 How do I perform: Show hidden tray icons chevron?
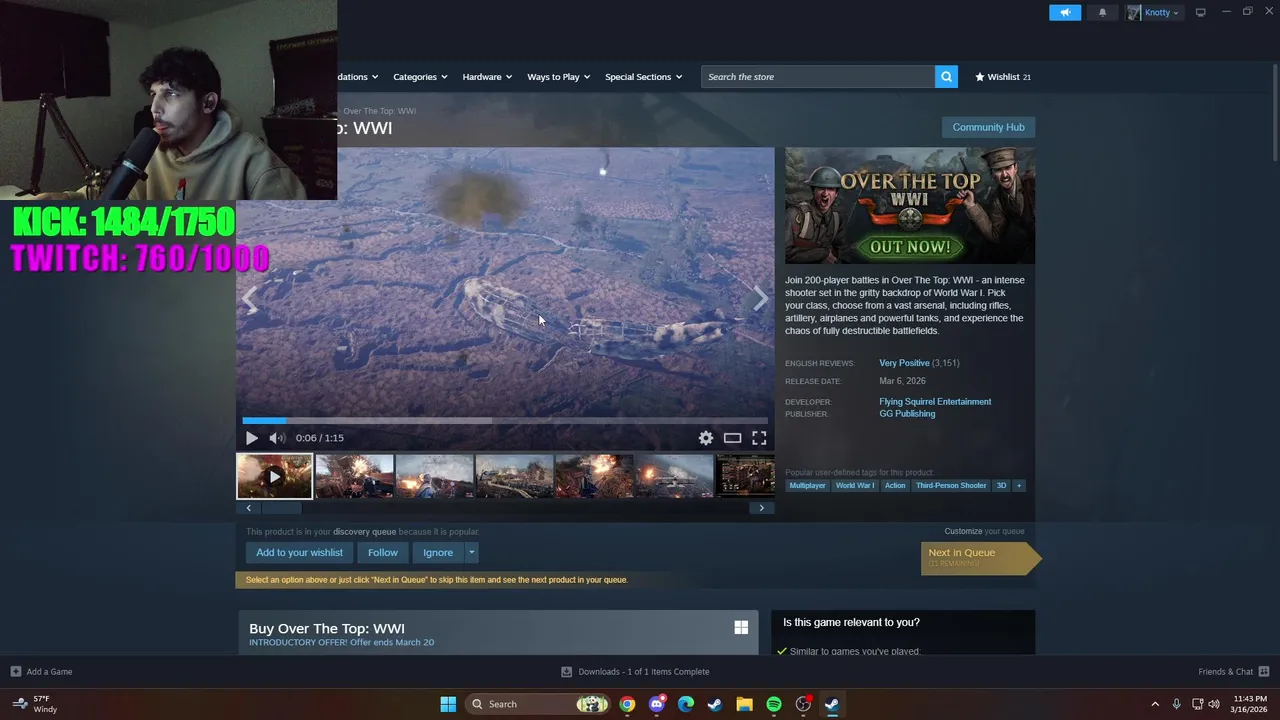[1155, 704]
